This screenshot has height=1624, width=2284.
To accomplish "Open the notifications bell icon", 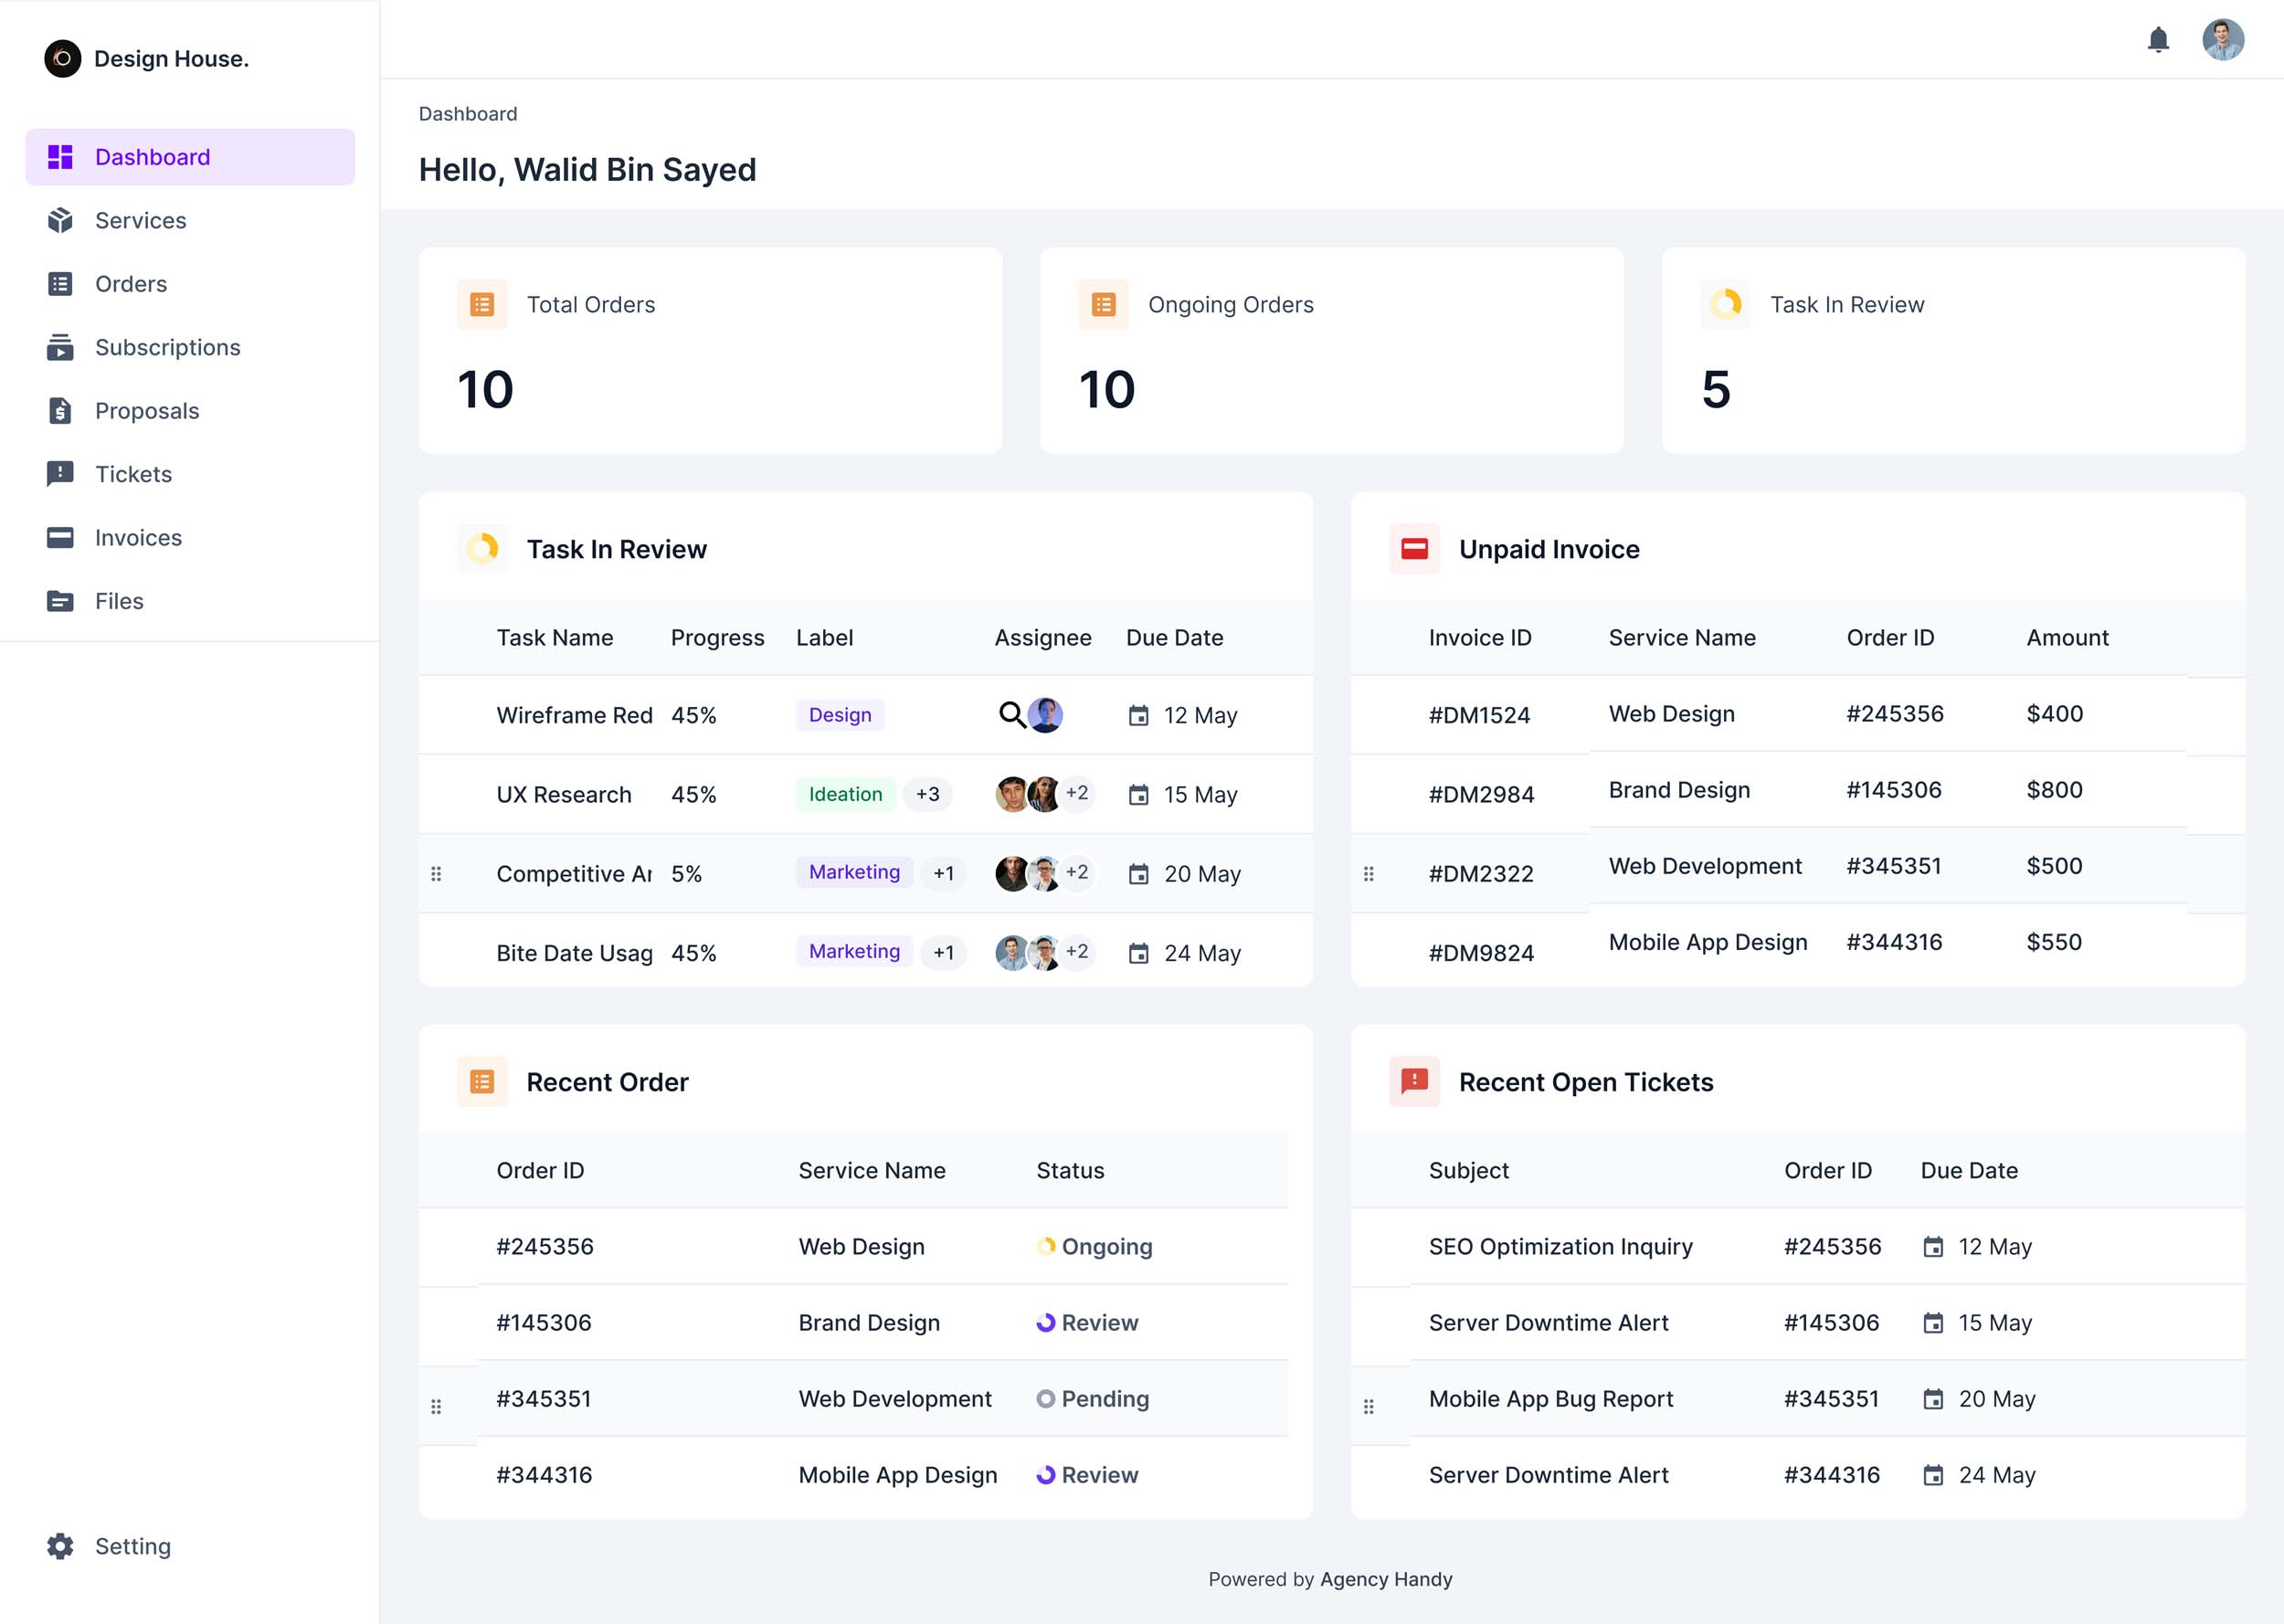I will (x=2158, y=40).
